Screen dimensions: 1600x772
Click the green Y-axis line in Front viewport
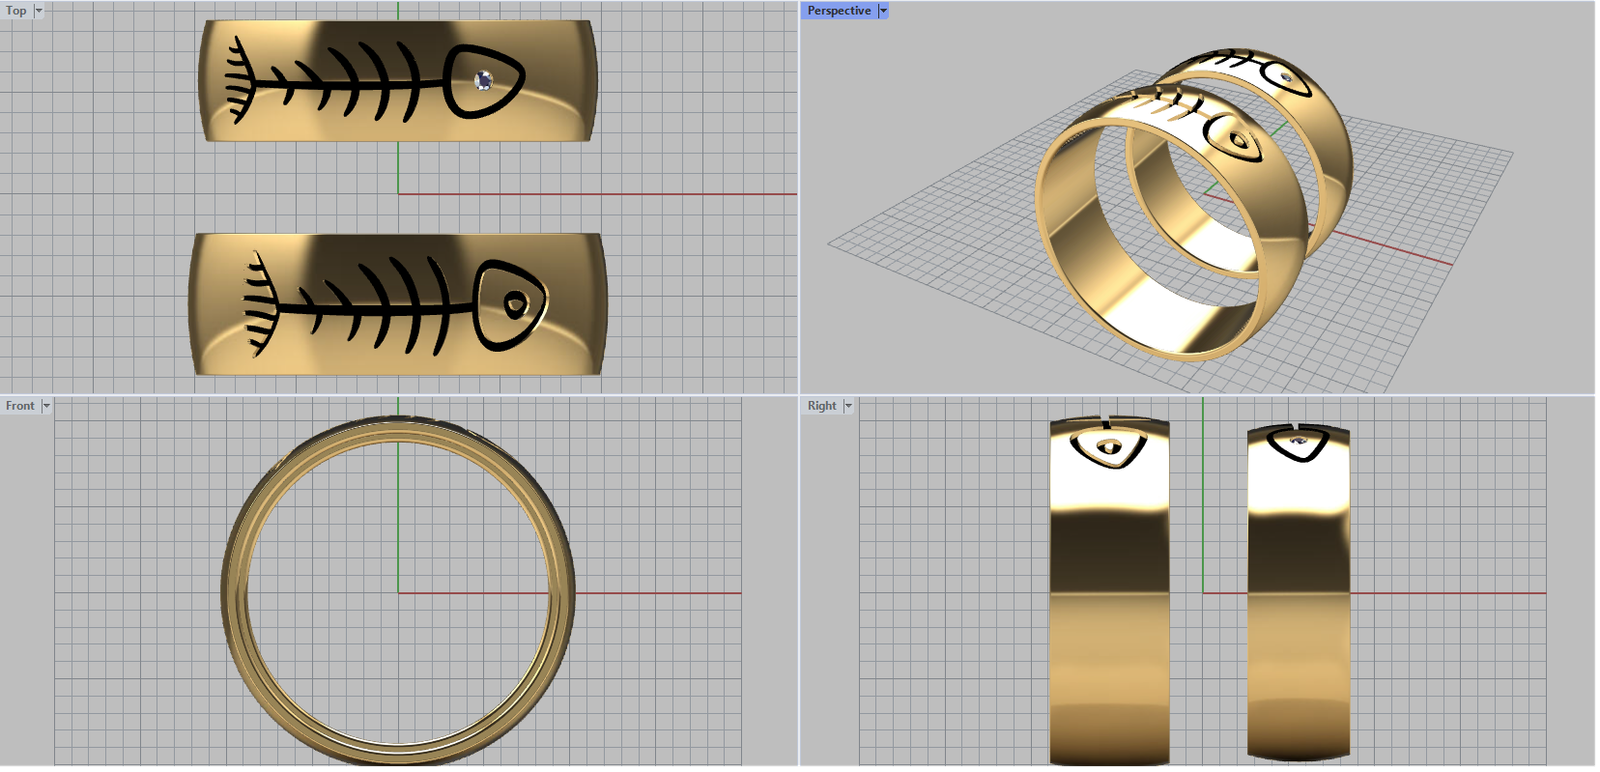tap(398, 520)
